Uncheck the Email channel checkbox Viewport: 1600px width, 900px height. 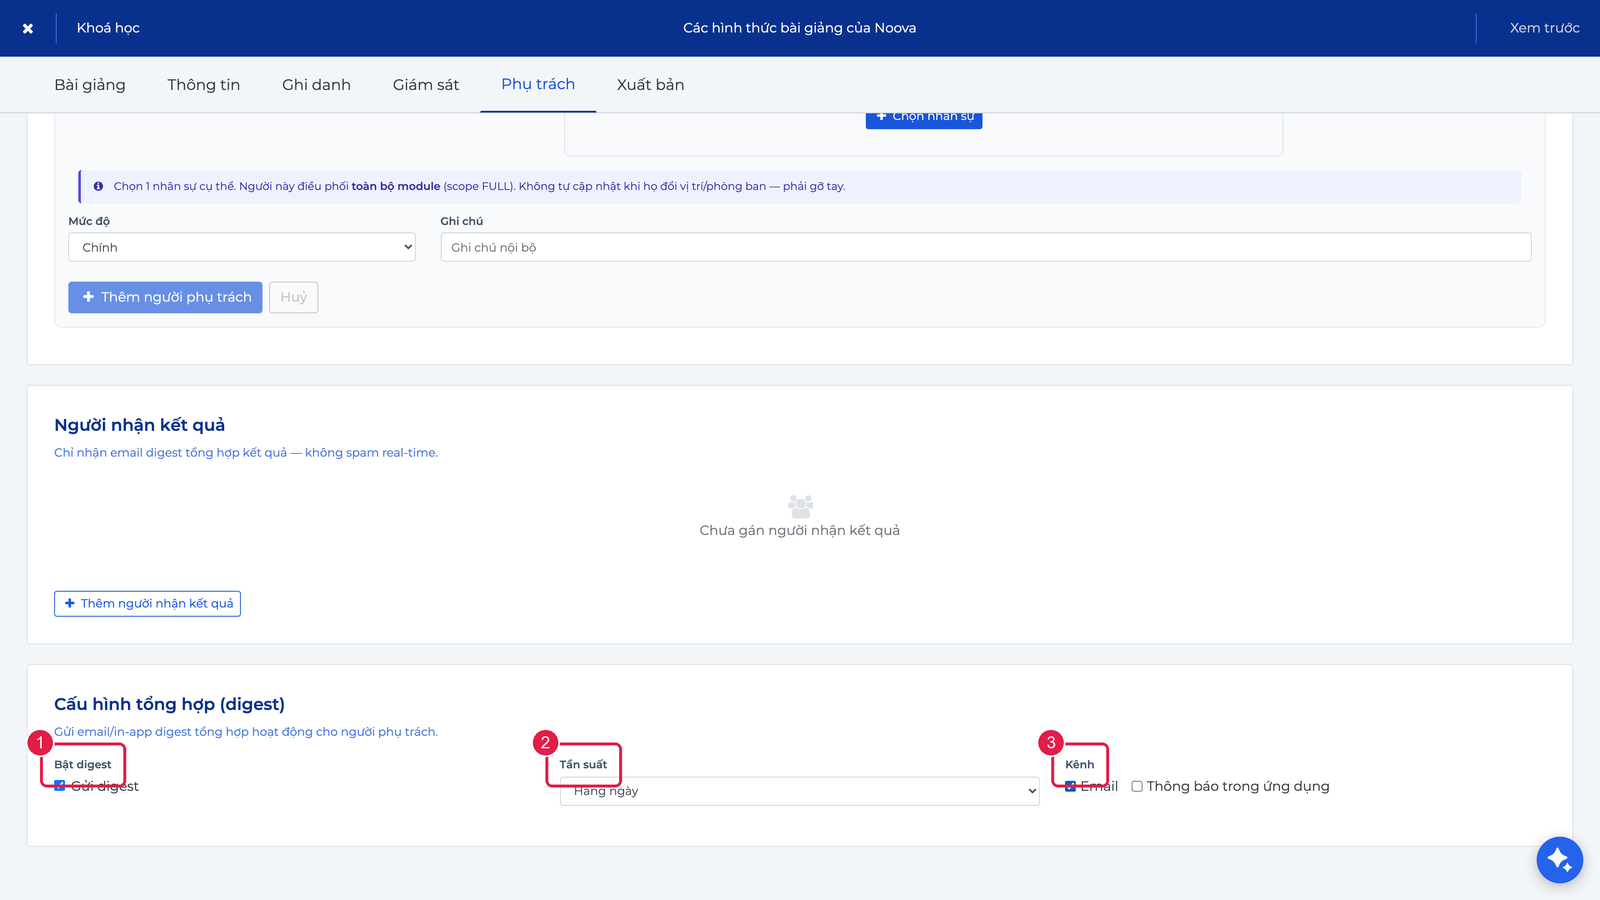[x=1071, y=786]
